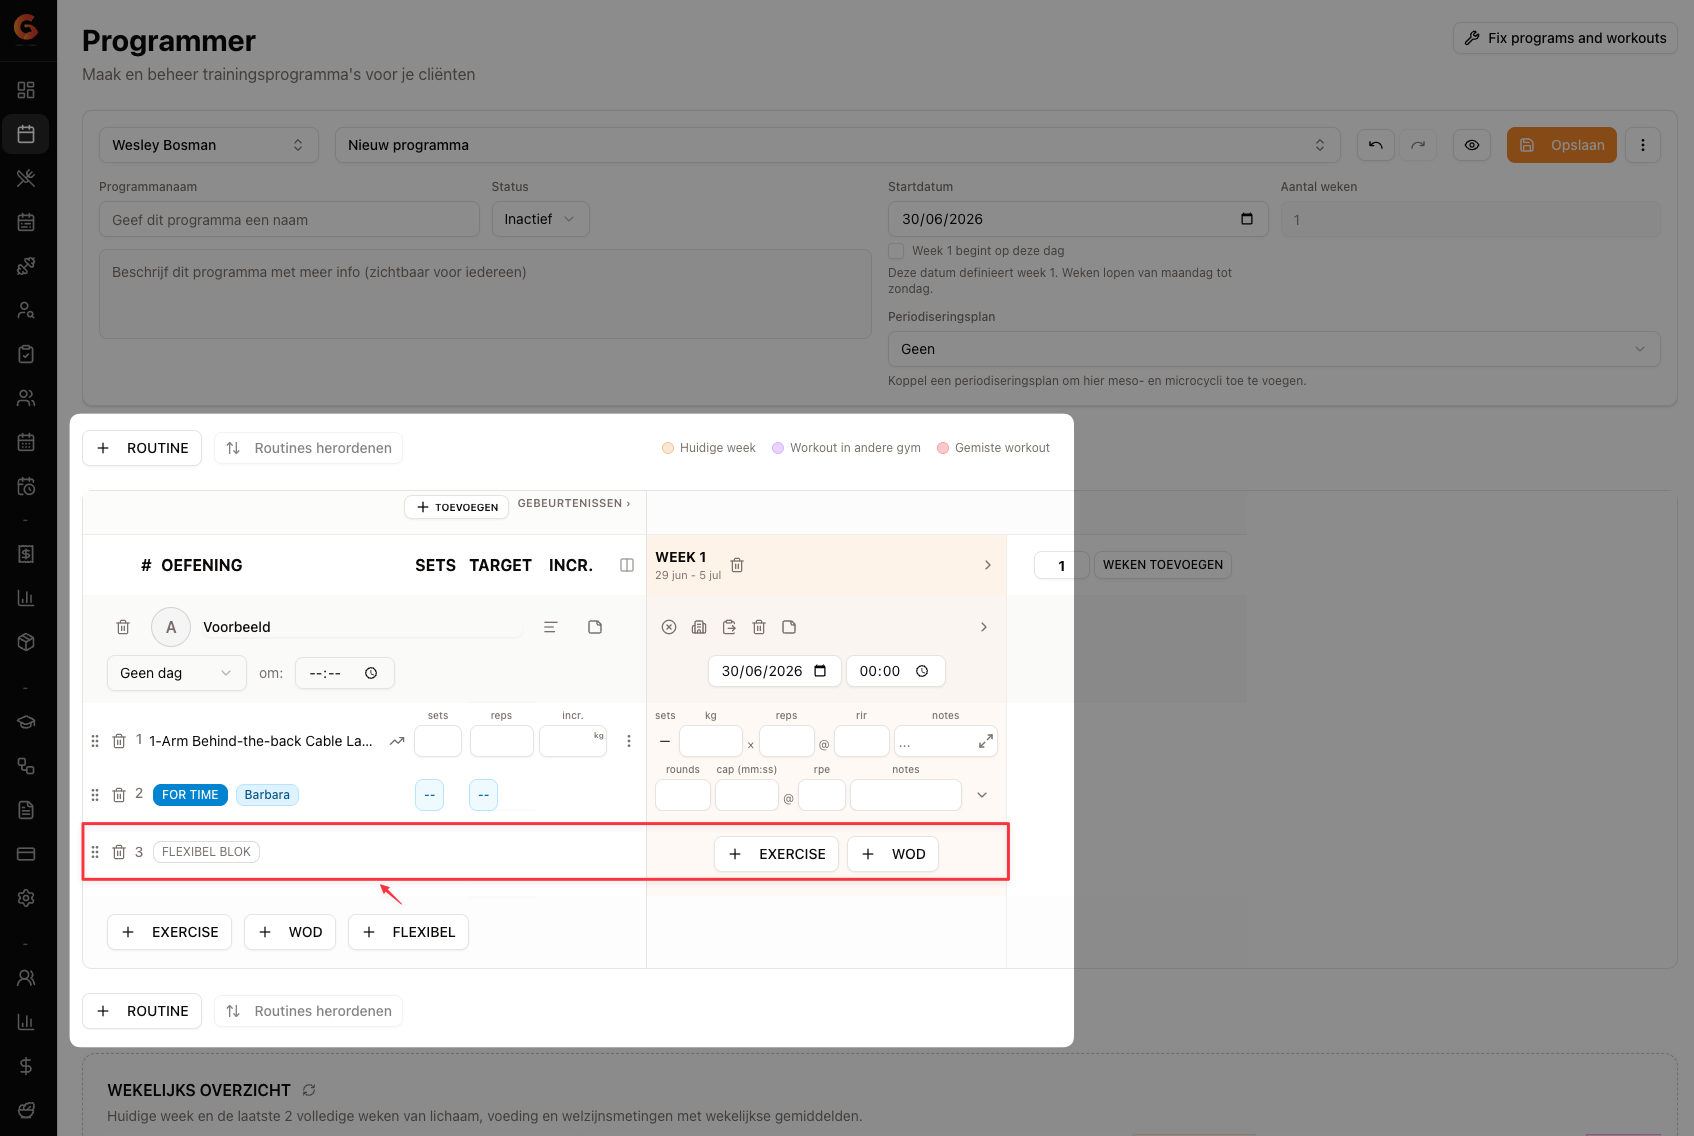Open the plain dollar sign sidebar icon
1694x1136 pixels.
(x=26, y=1066)
